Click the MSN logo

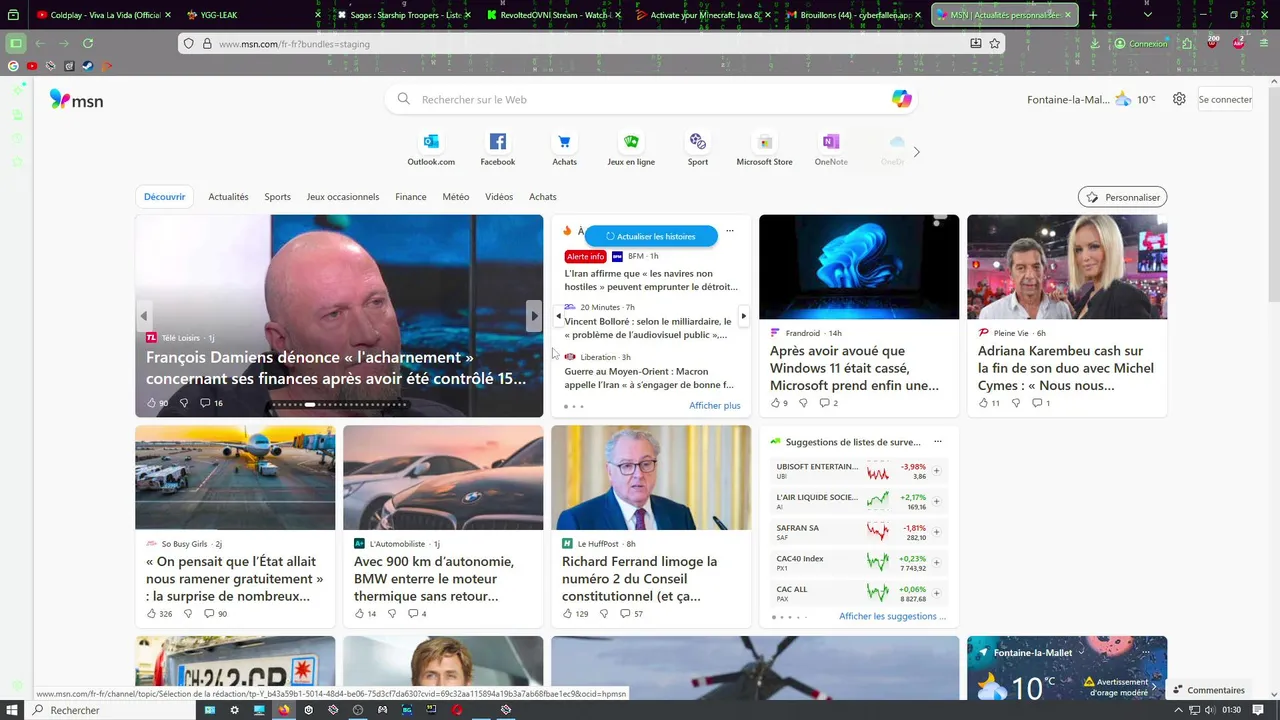pyautogui.click(x=76, y=100)
